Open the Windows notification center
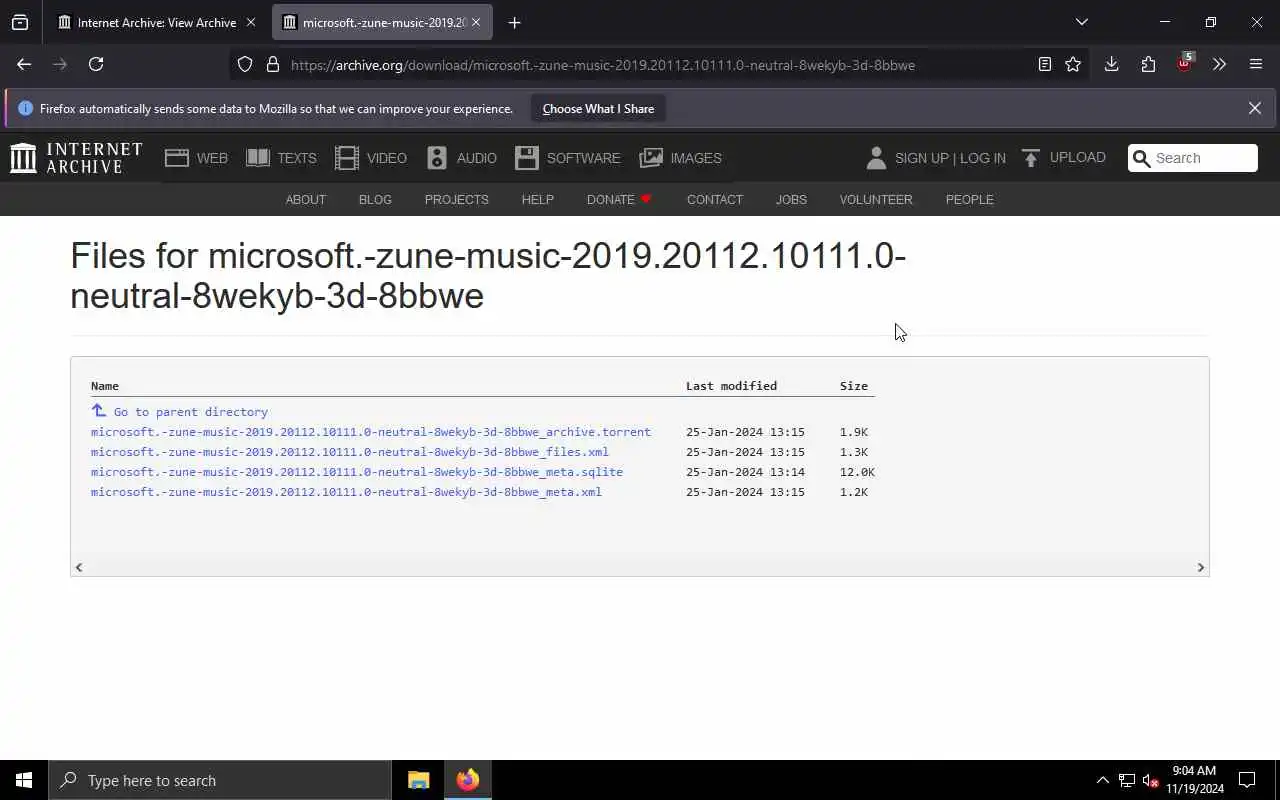 (1247, 780)
